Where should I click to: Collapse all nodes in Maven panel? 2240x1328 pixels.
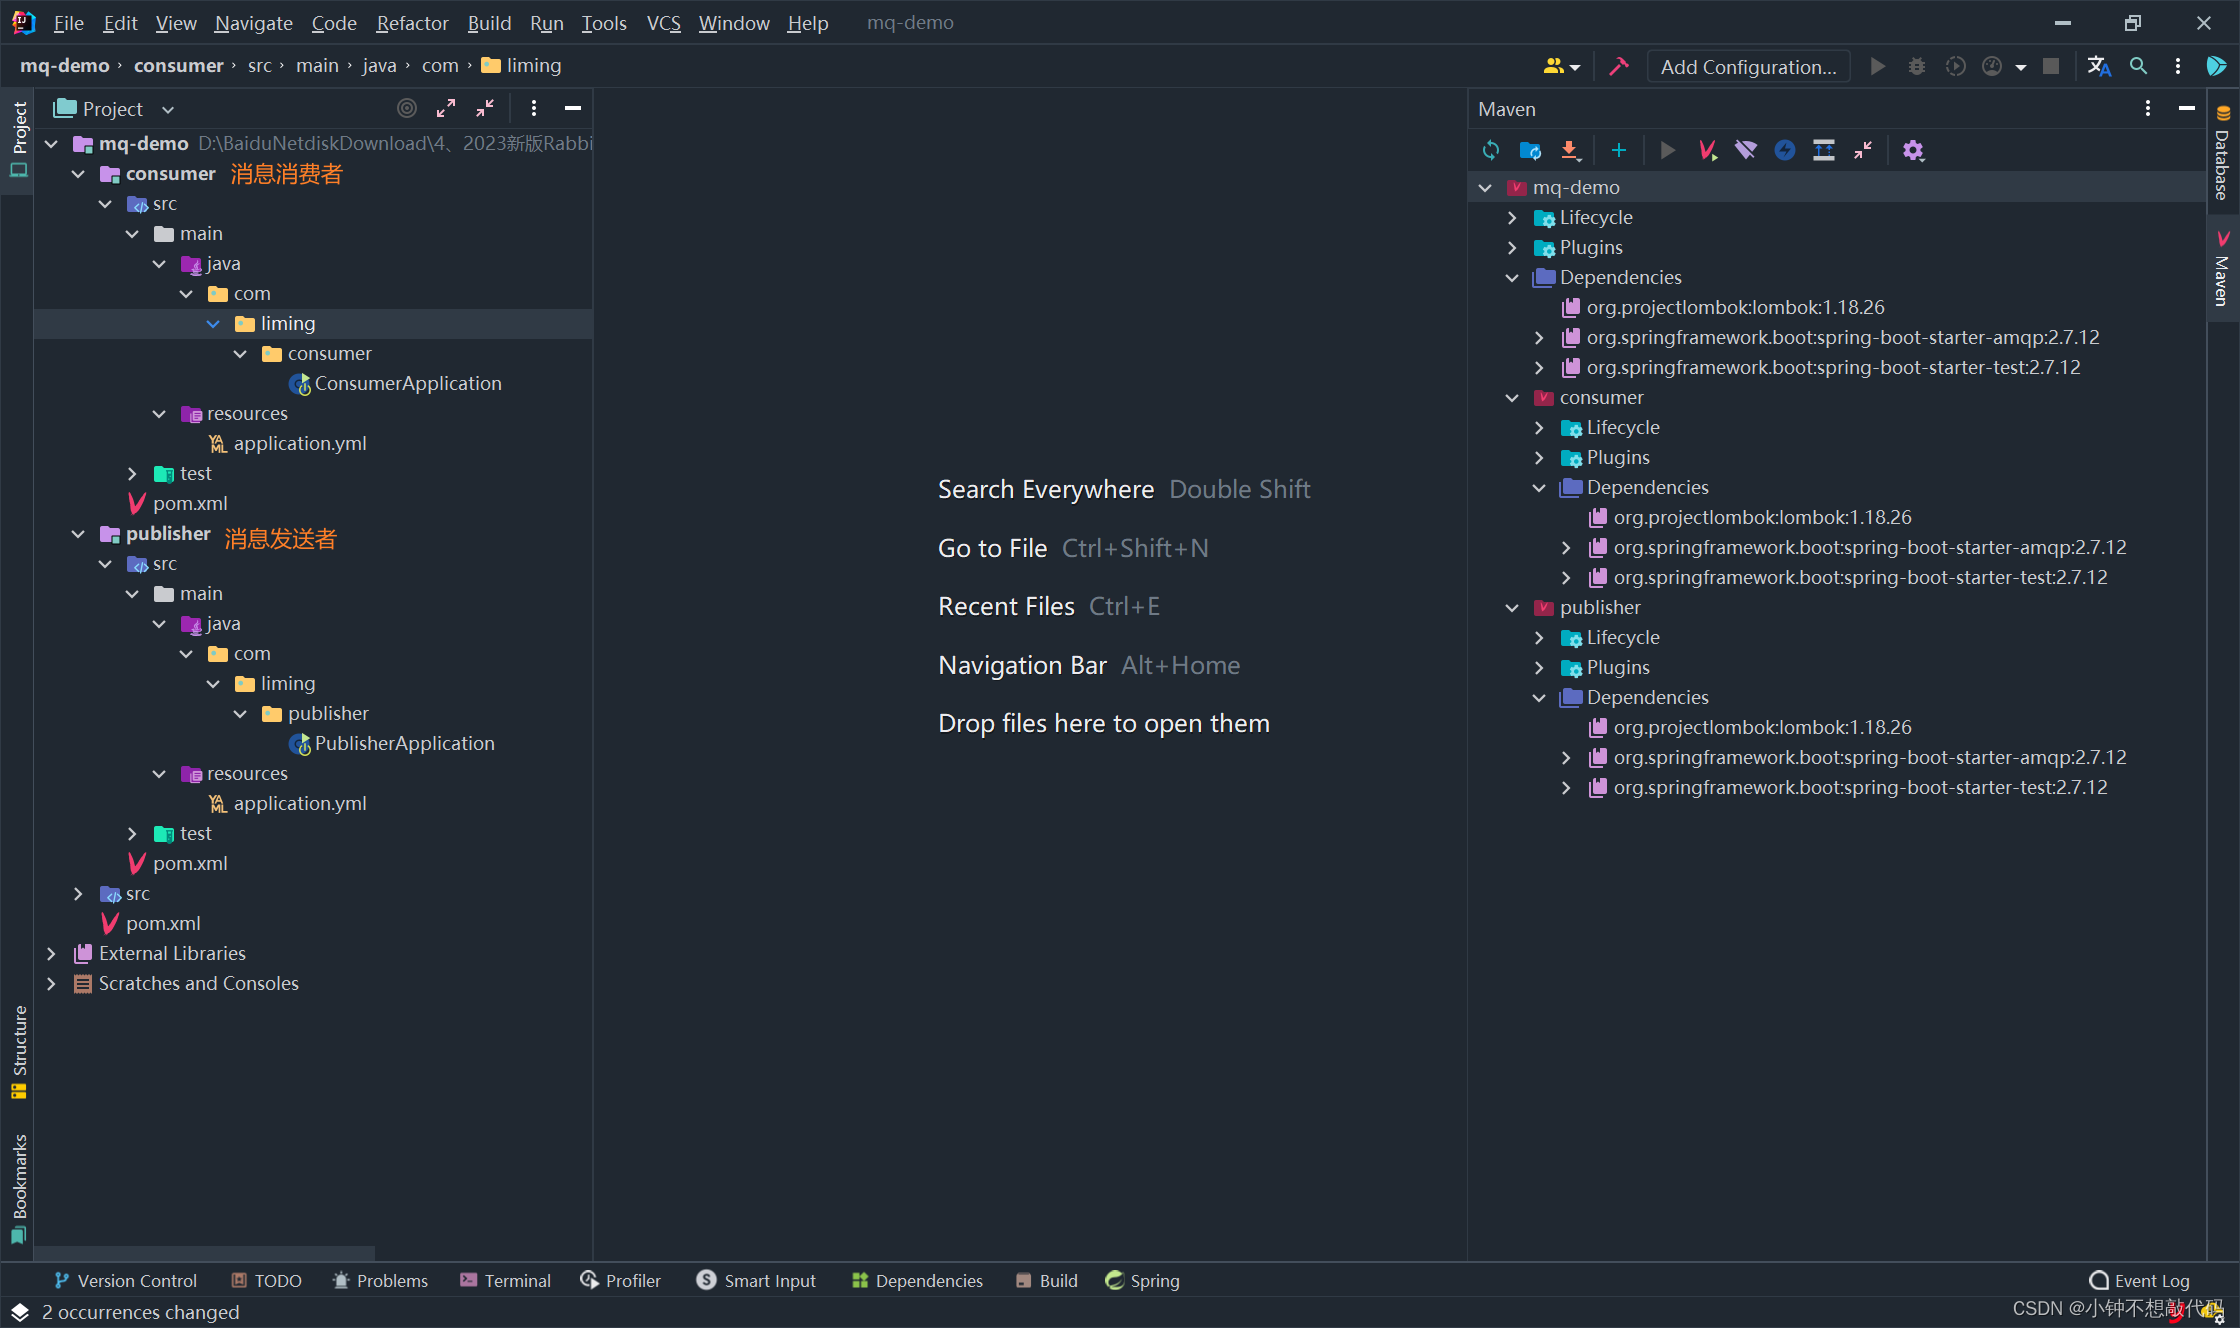[1863, 150]
